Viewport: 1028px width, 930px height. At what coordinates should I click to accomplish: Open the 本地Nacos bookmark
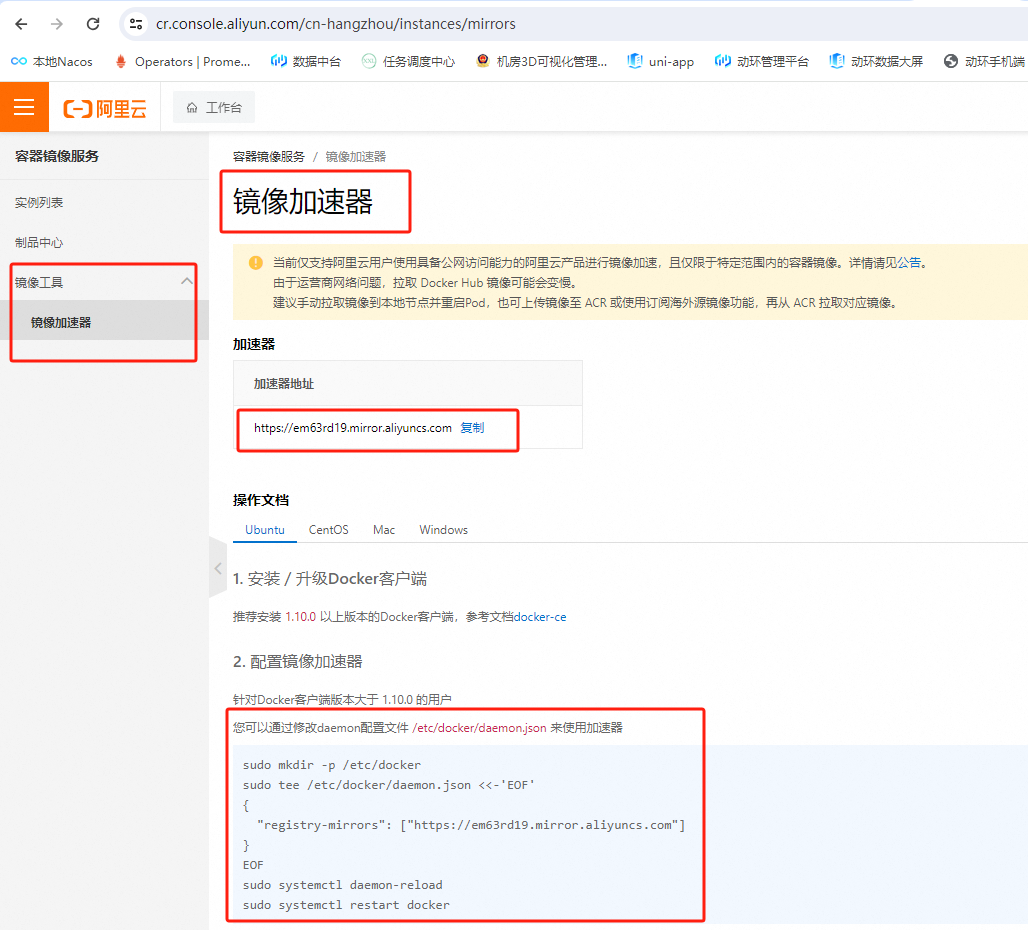point(52,62)
